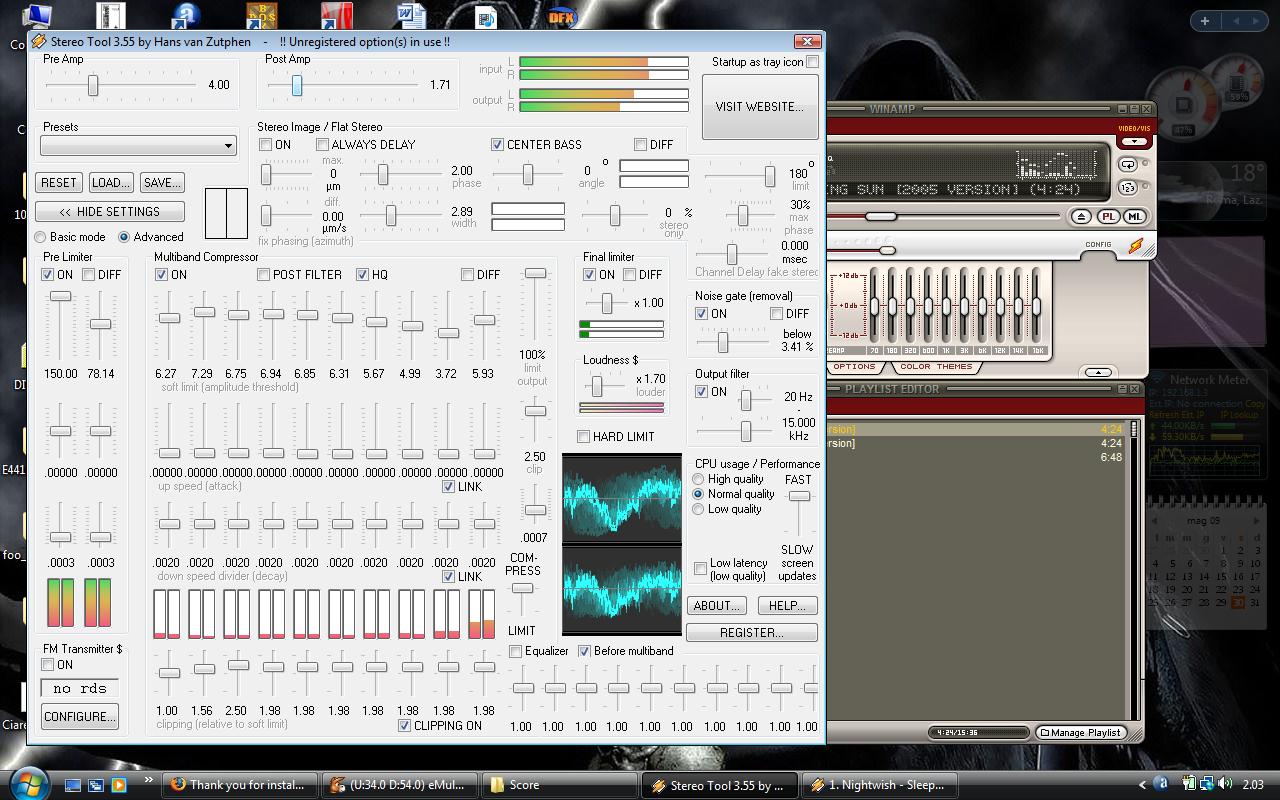Click the RESET button
This screenshot has width=1280, height=800.
click(59, 183)
